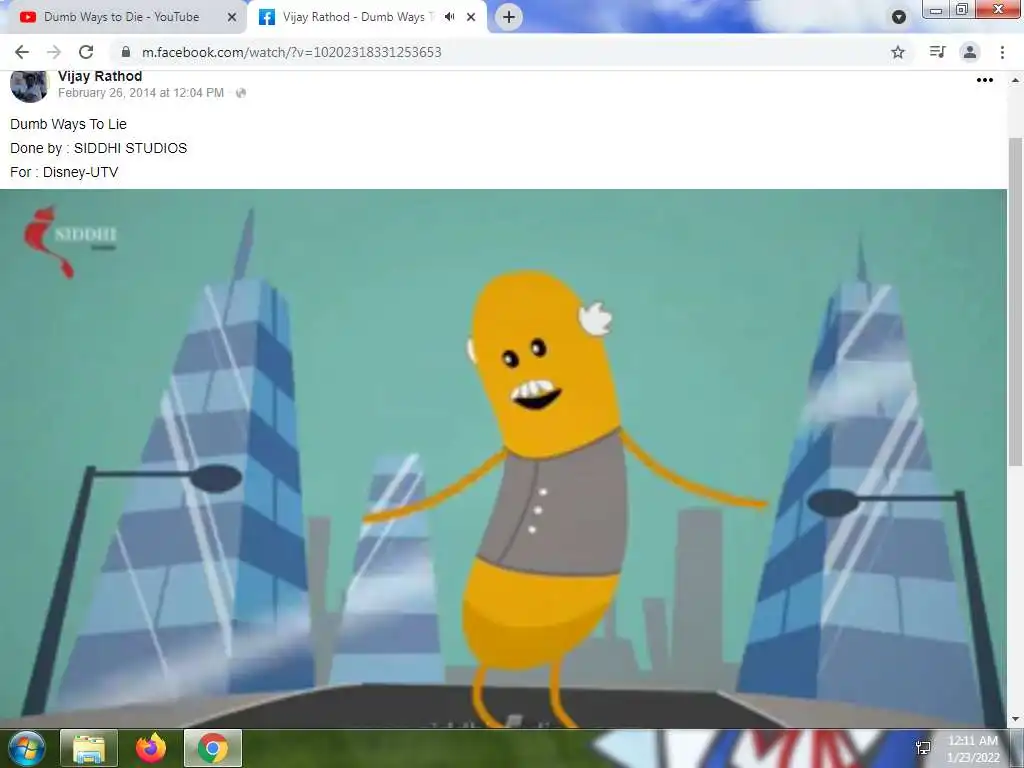Minimize the Chrome window

tap(936, 9)
